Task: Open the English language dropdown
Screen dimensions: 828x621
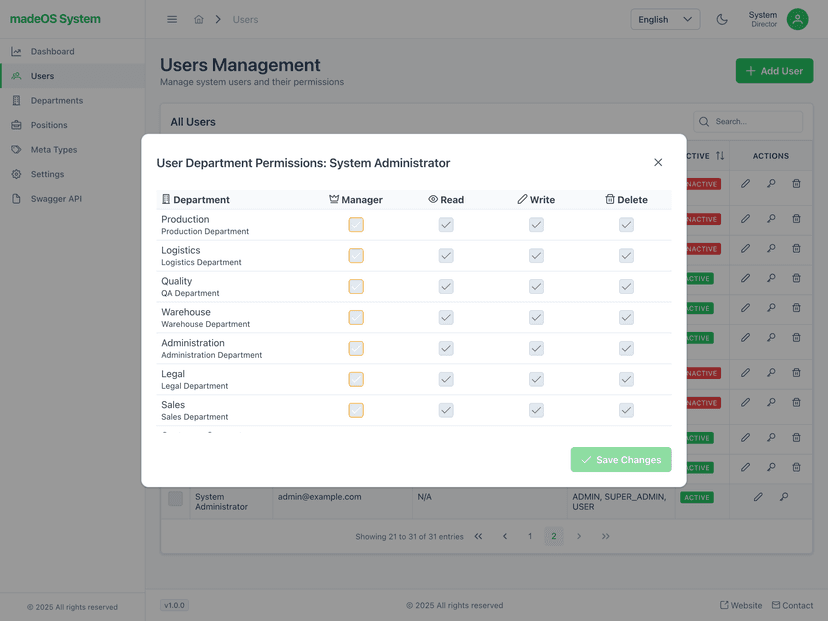Action: [665, 20]
